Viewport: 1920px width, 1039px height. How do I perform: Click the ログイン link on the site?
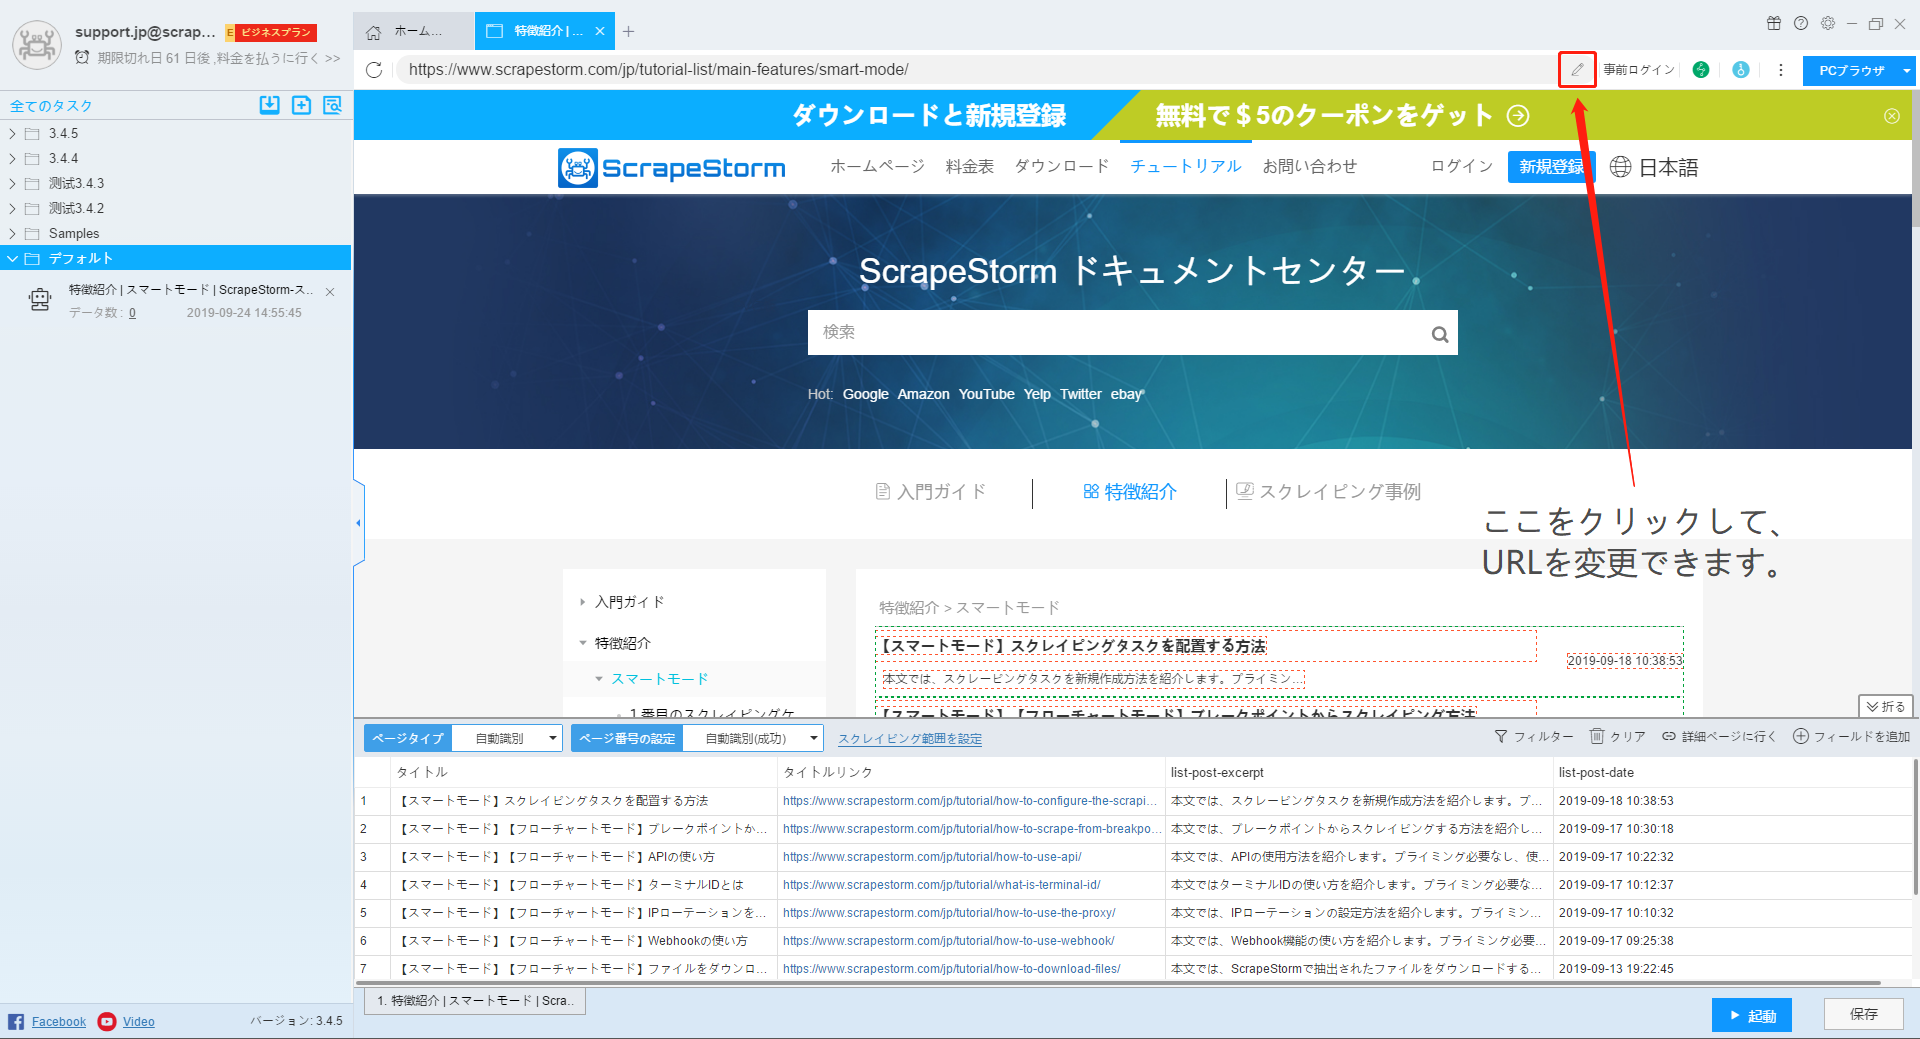(1462, 166)
